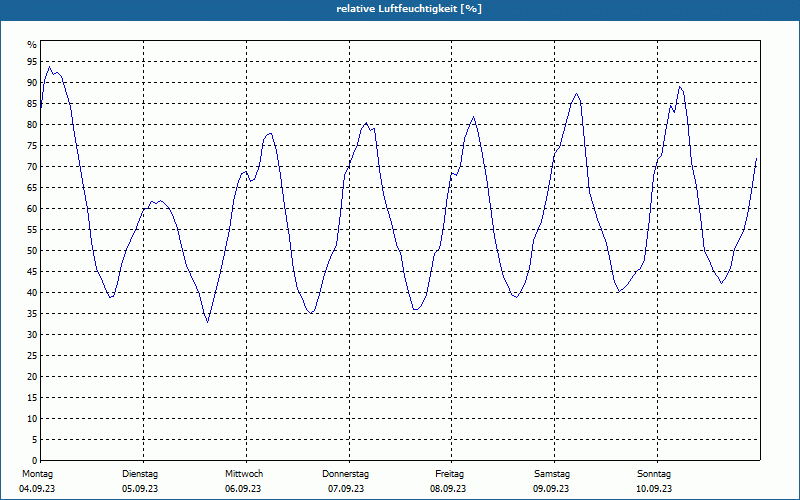Click the '%' unit label on the y-axis

click(x=32, y=45)
